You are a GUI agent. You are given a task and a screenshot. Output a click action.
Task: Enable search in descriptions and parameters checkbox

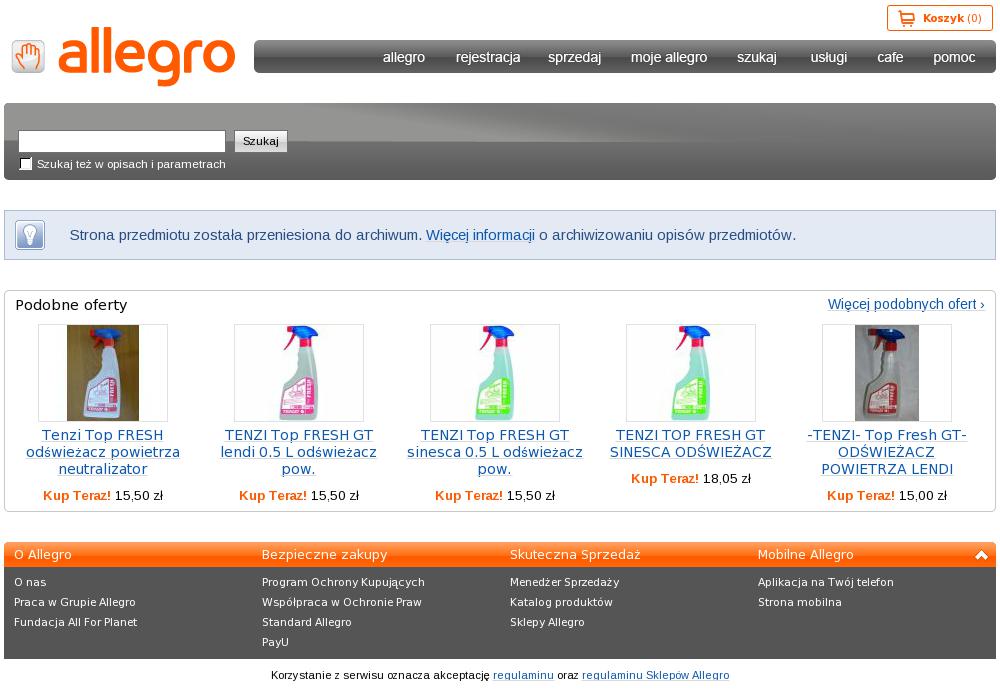point(26,164)
